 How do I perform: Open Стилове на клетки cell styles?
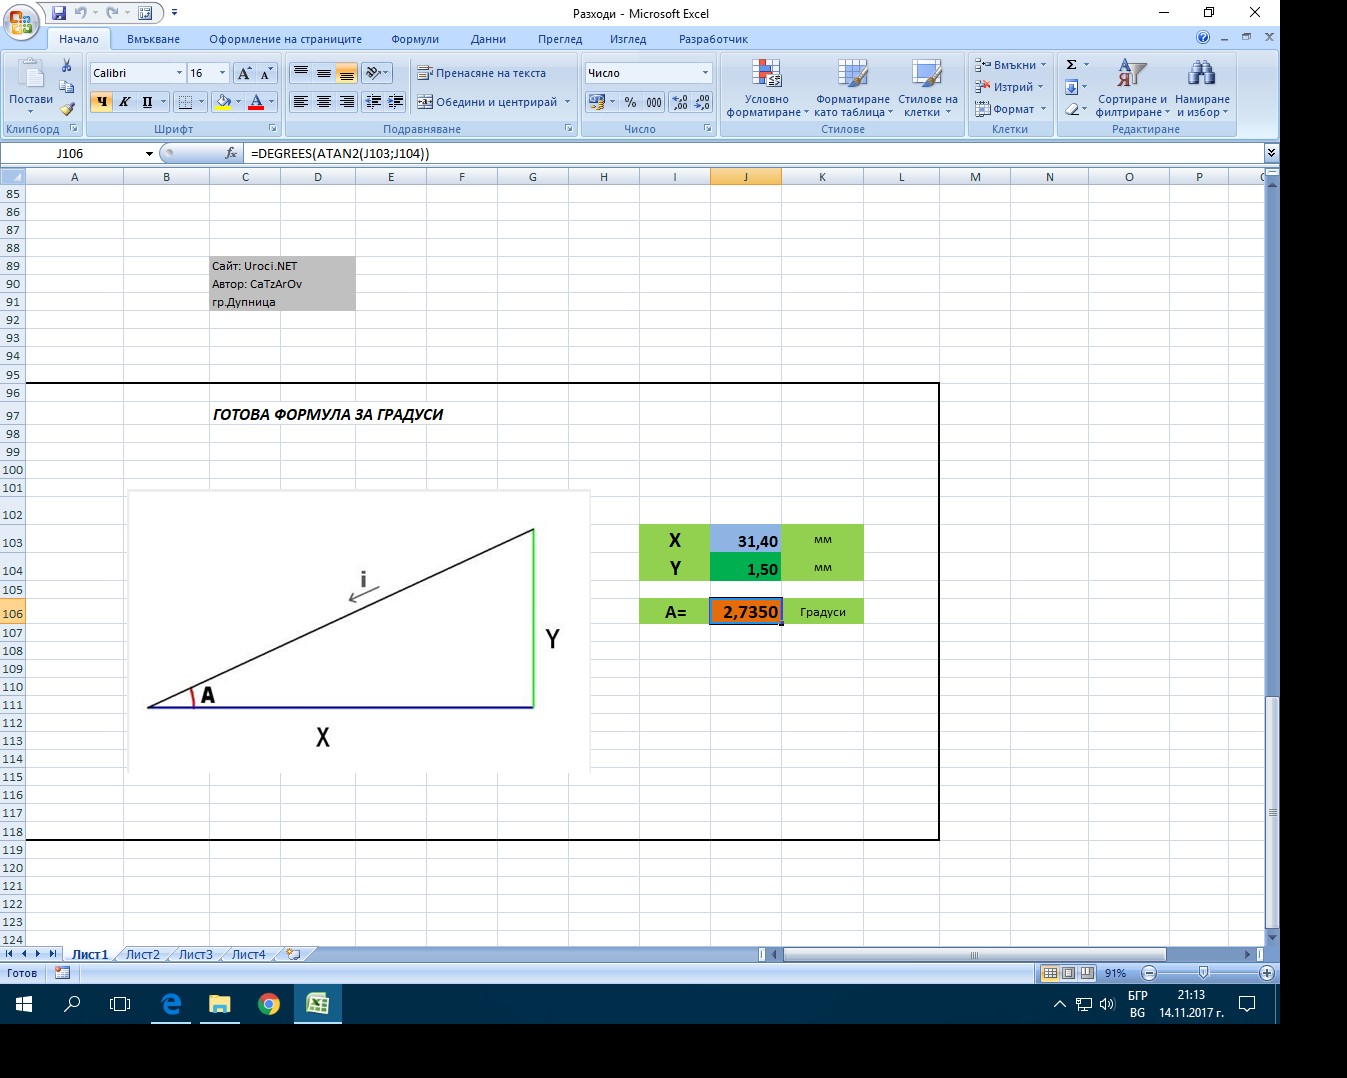coord(928,88)
